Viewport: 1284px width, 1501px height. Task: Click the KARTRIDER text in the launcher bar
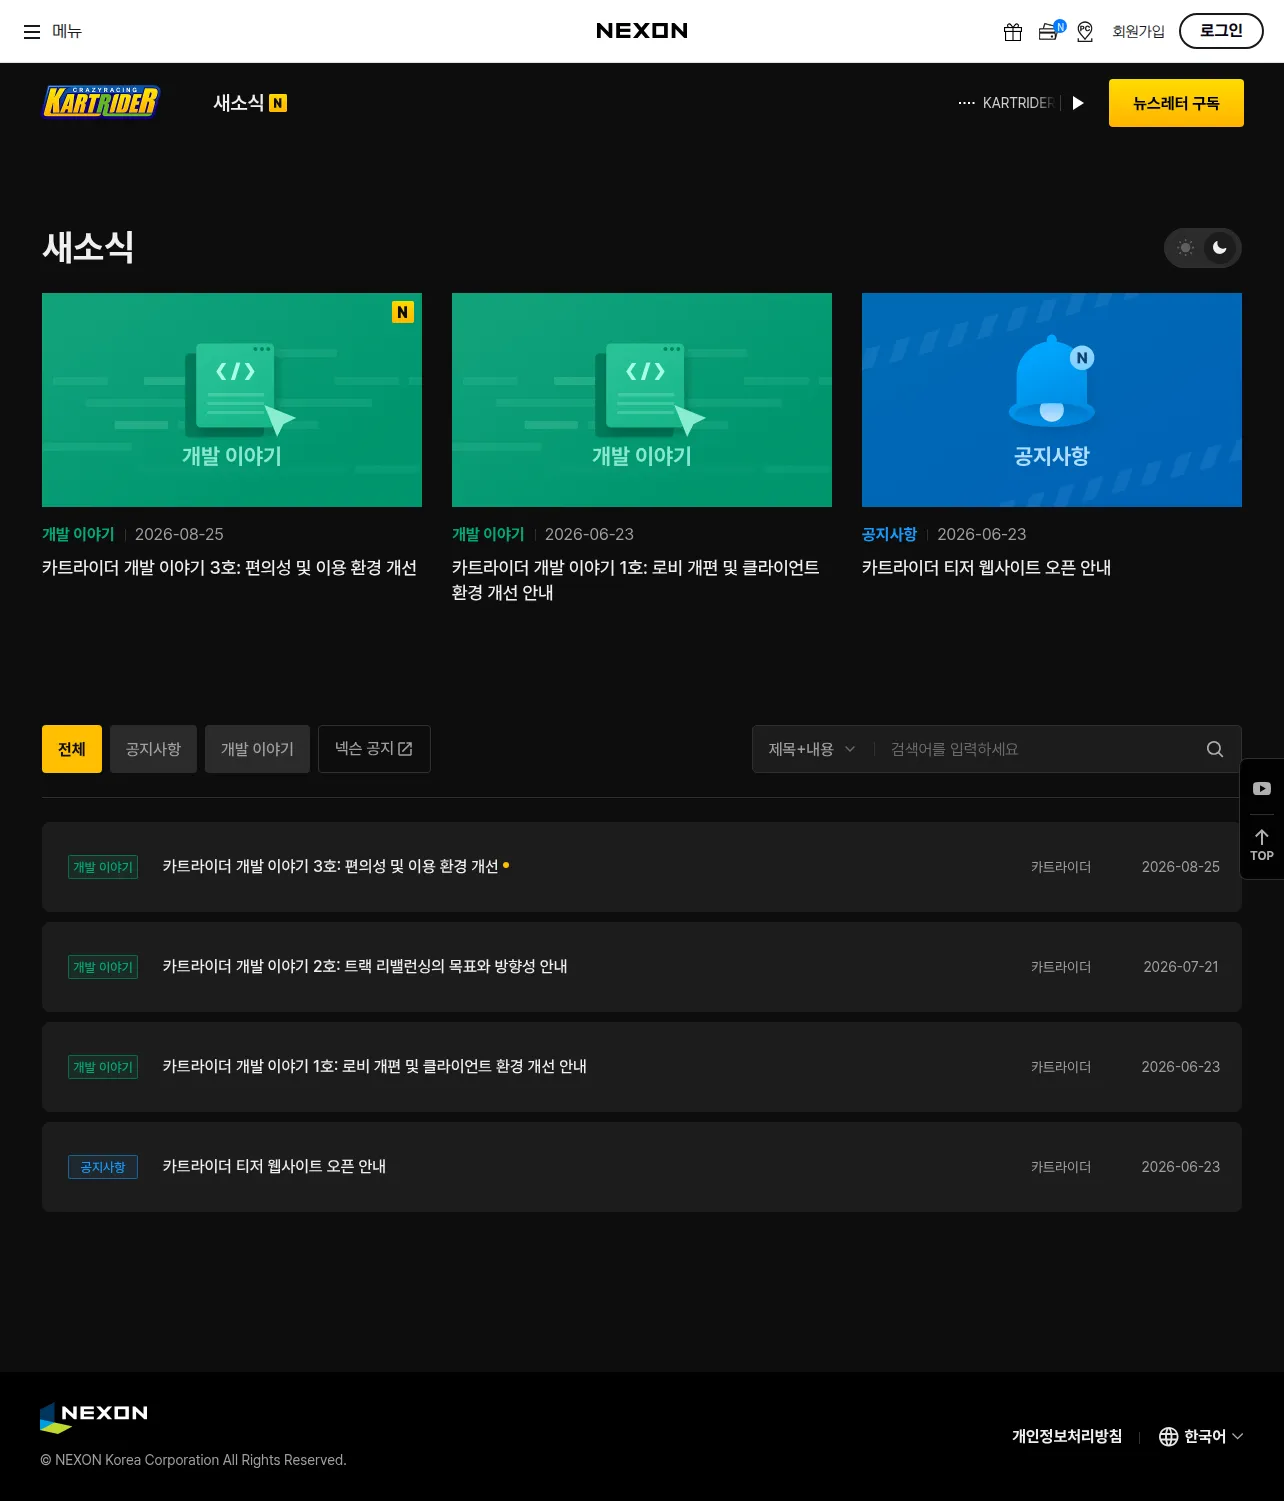point(1018,103)
